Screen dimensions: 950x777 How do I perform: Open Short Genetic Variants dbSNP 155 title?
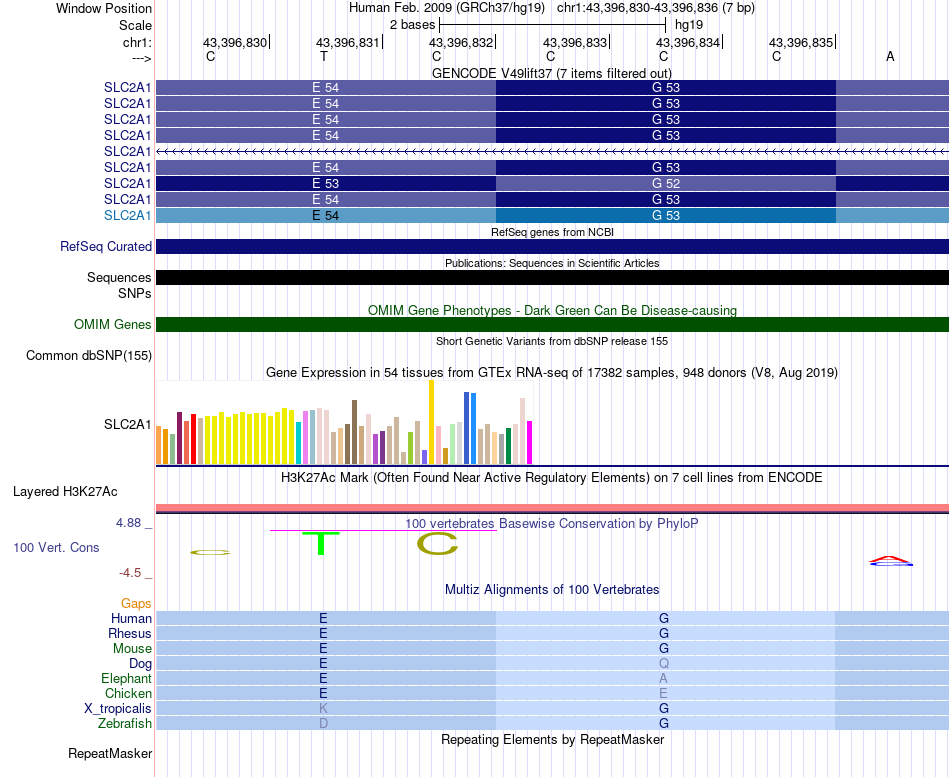point(552,341)
